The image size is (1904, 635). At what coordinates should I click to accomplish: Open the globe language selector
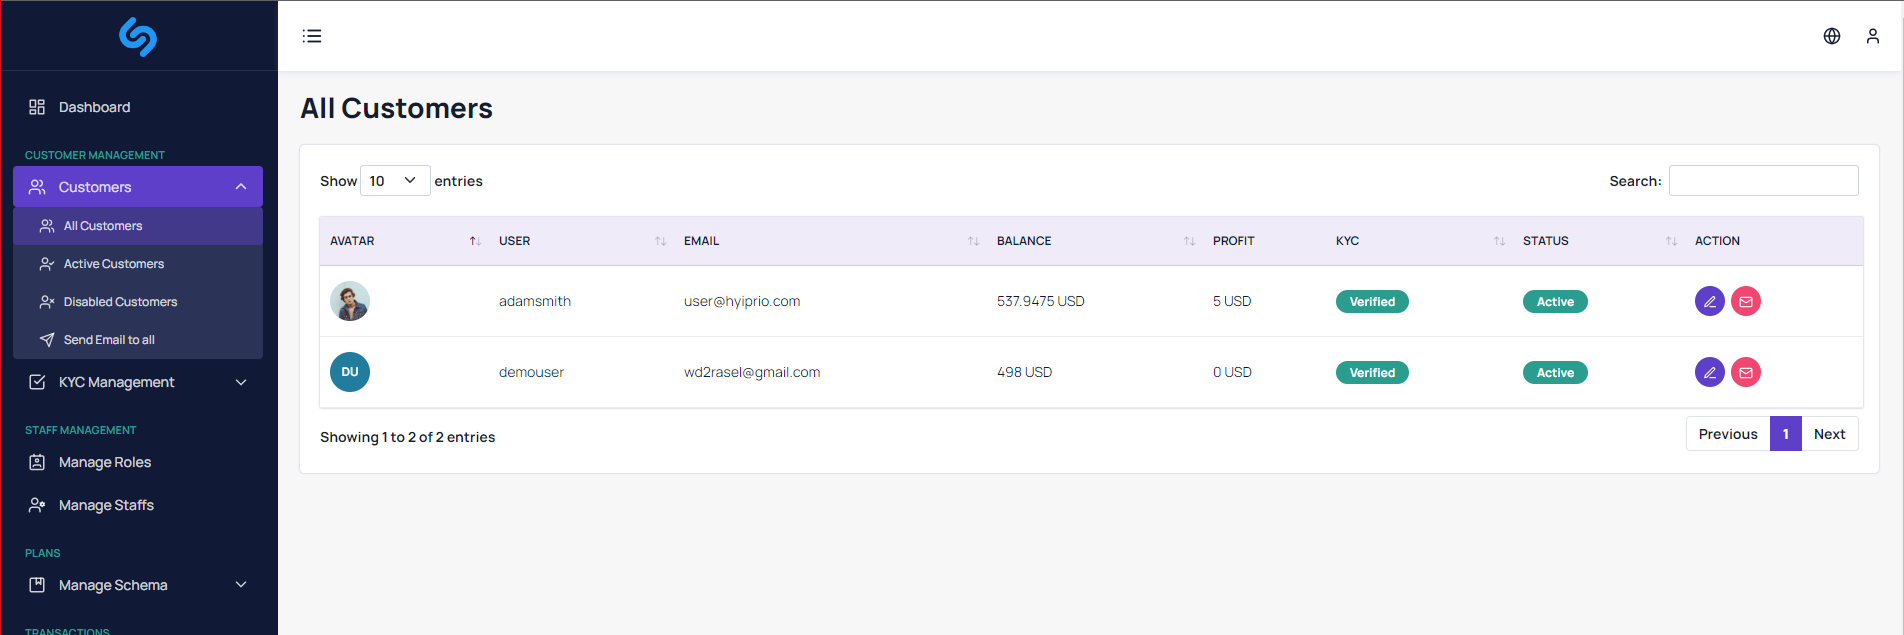(x=1831, y=36)
